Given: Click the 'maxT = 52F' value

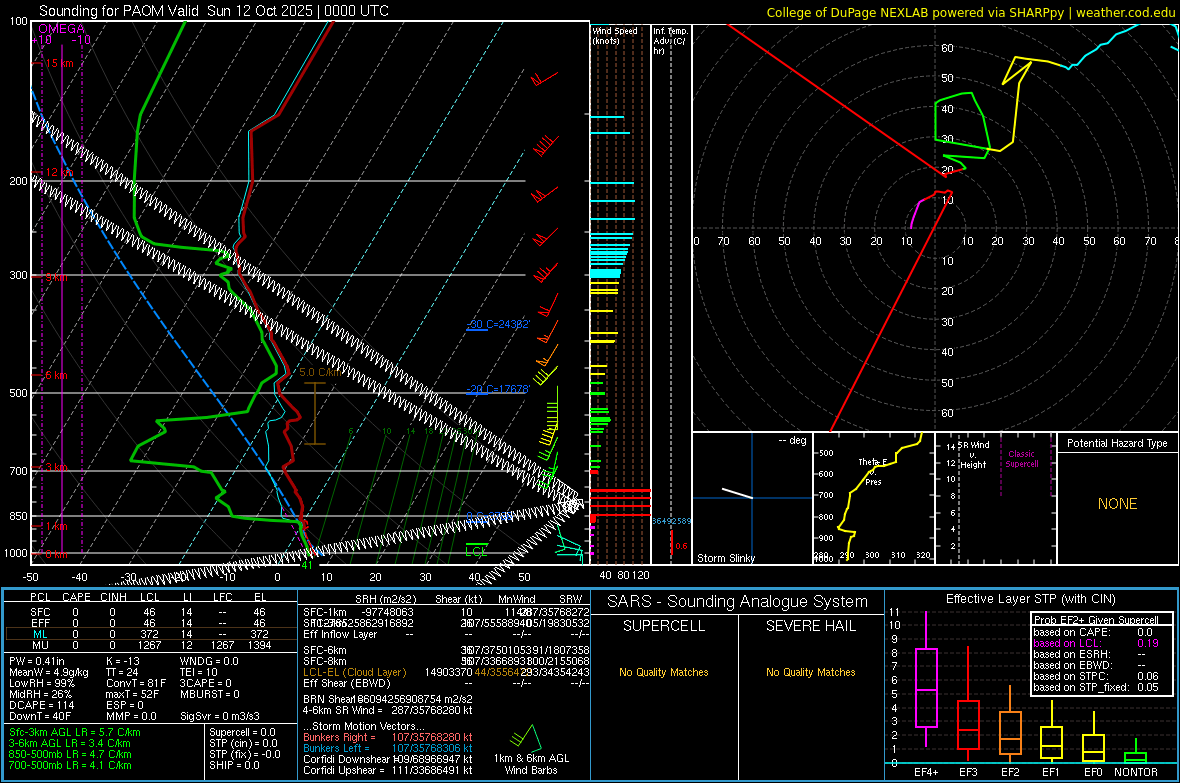Looking at the screenshot, I should pos(133,694).
